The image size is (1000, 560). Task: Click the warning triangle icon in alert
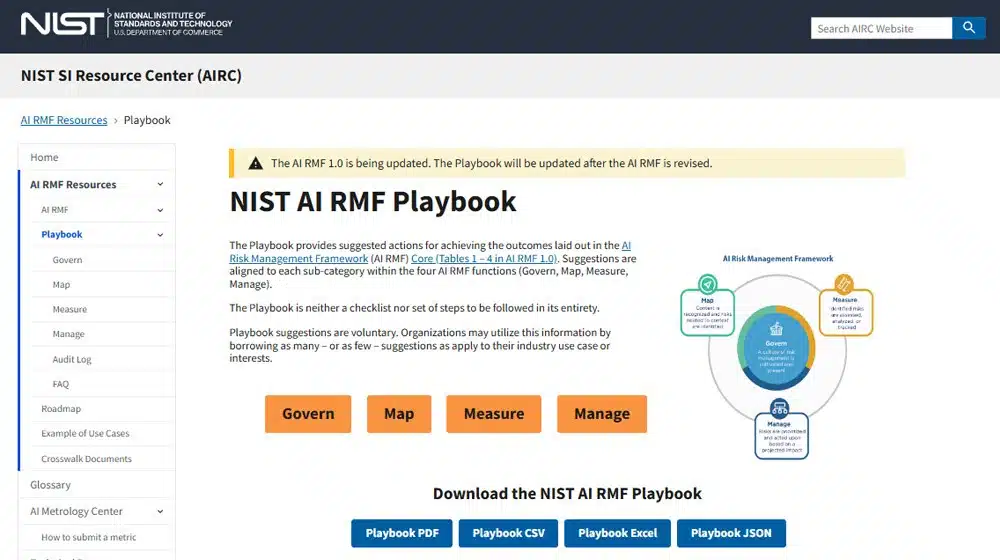256,163
